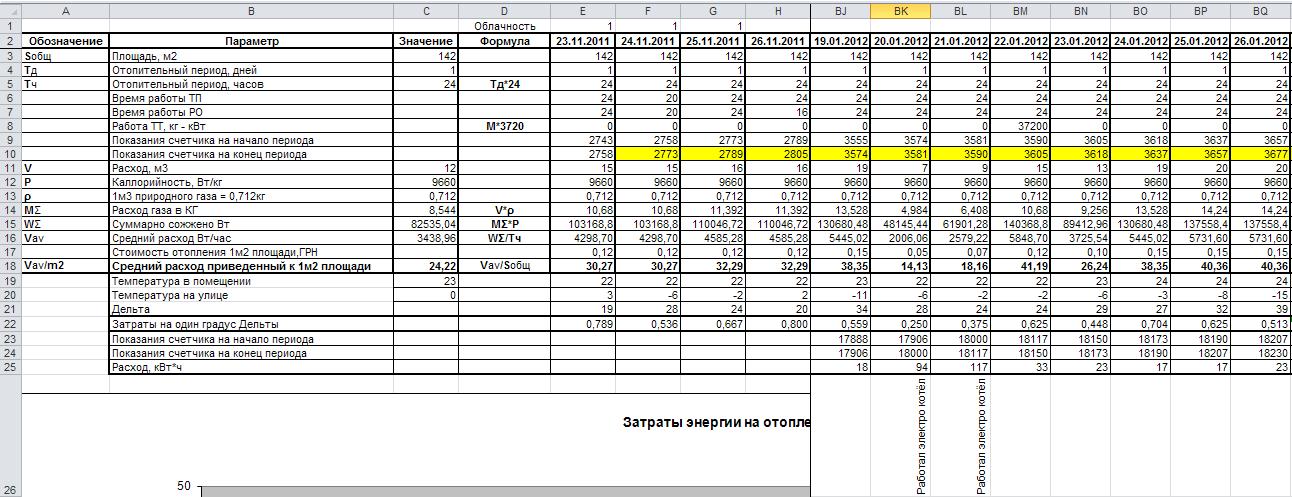This screenshot has height=497, width=1292.
Task: Select row header 10
Action: tap(10, 154)
